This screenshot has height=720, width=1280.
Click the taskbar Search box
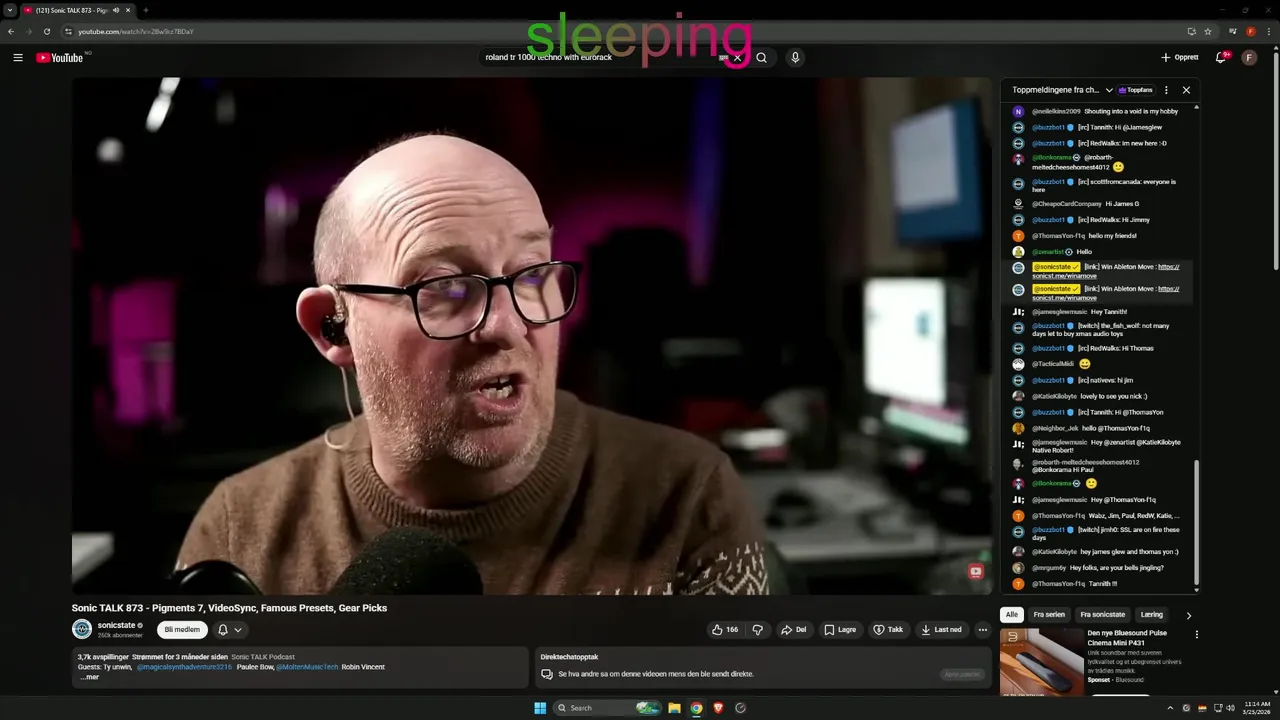(x=607, y=708)
